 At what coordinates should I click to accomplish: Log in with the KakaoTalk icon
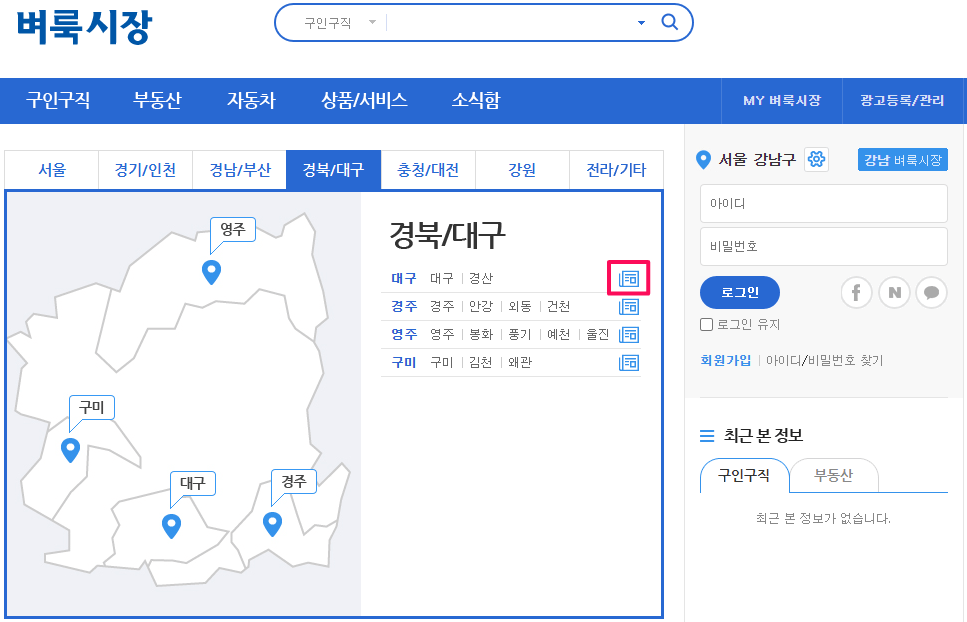pyautogui.click(x=931, y=292)
